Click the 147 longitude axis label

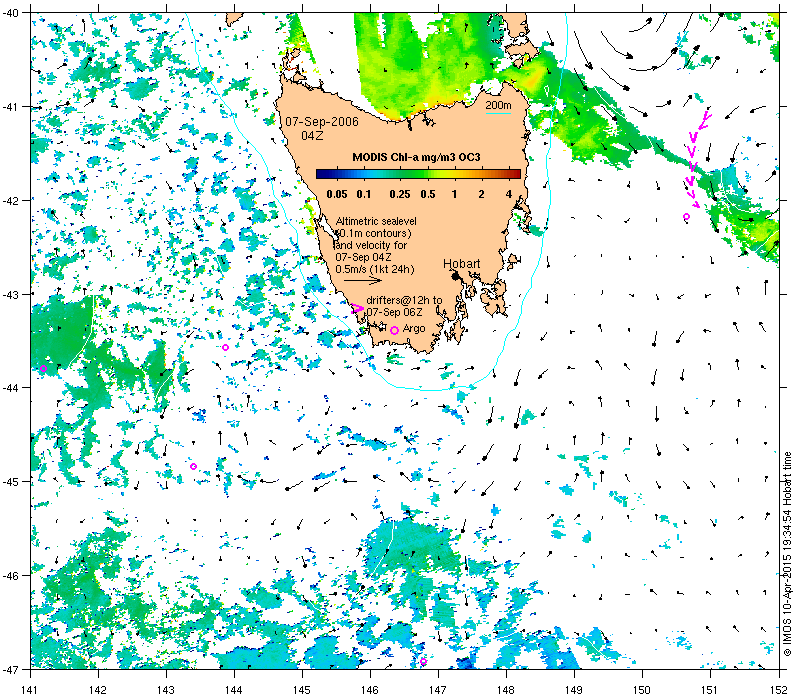click(438, 690)
